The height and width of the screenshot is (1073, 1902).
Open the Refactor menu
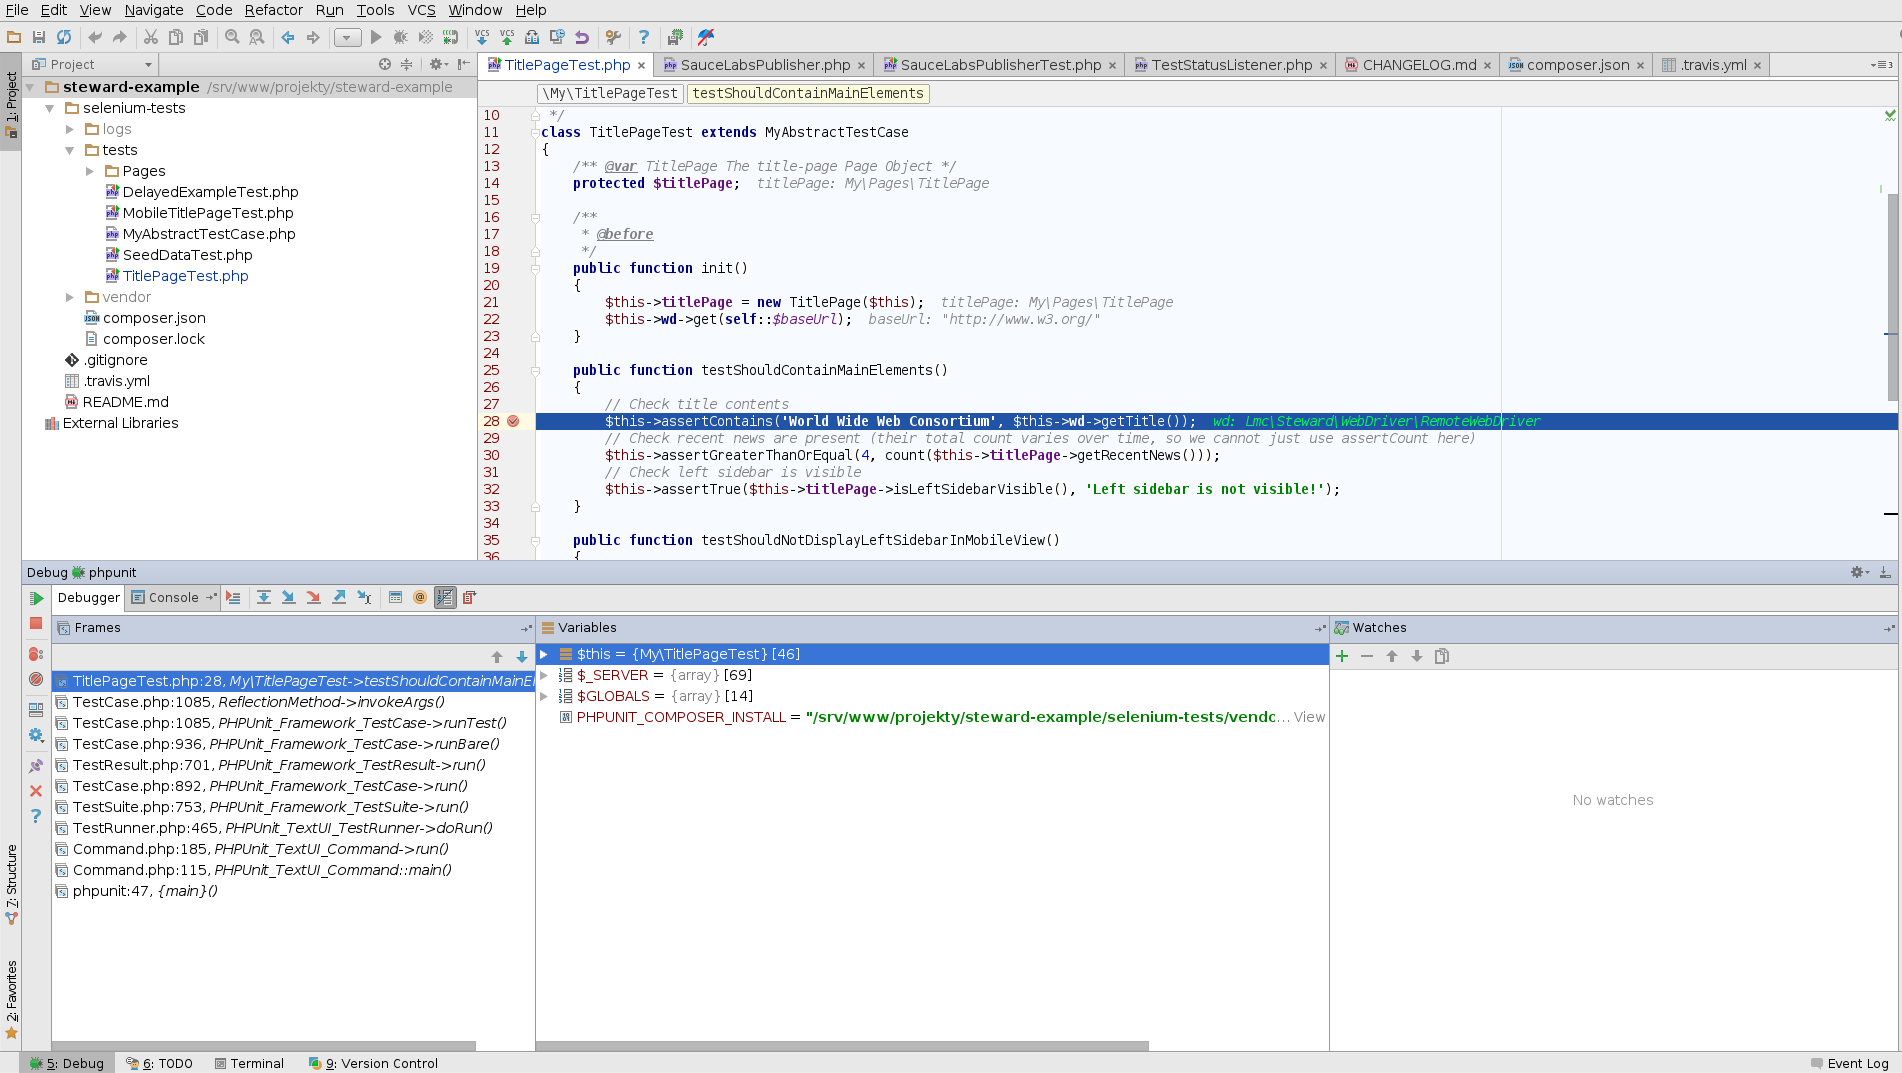pos(273,10)
